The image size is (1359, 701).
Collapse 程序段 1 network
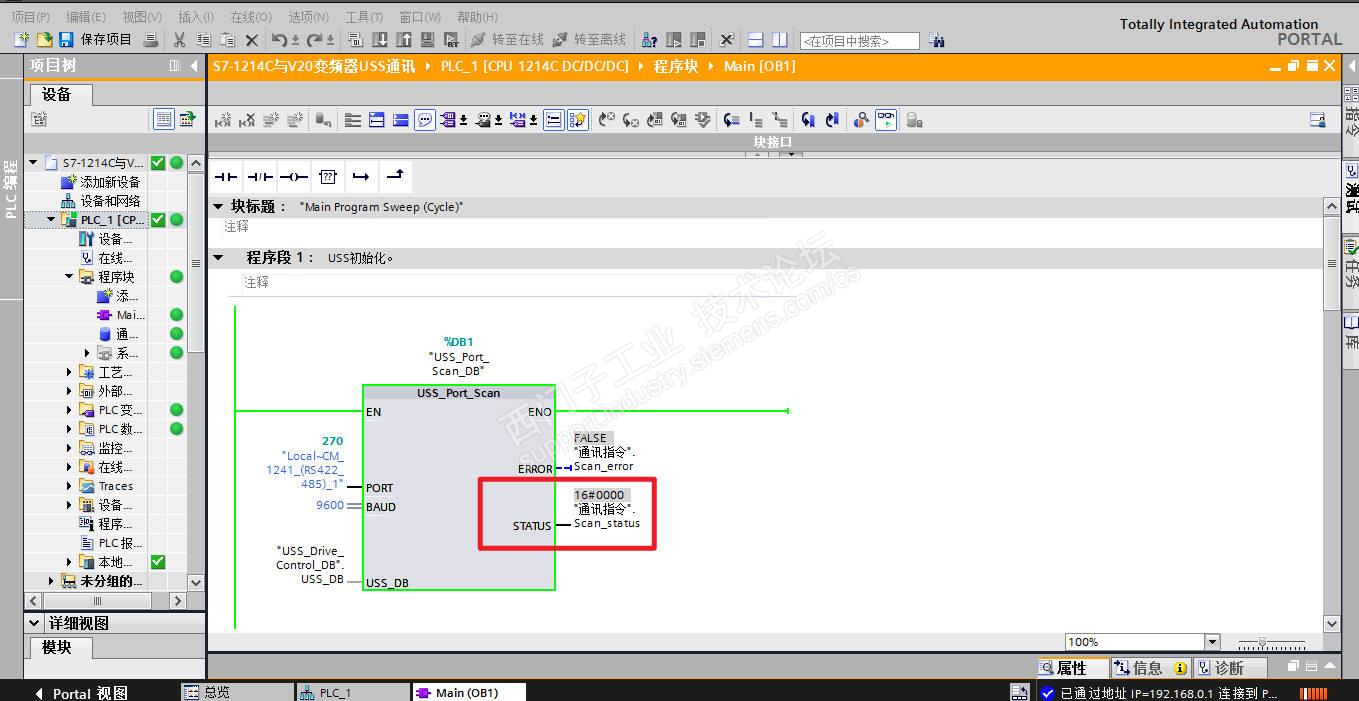tap(219, 258)
